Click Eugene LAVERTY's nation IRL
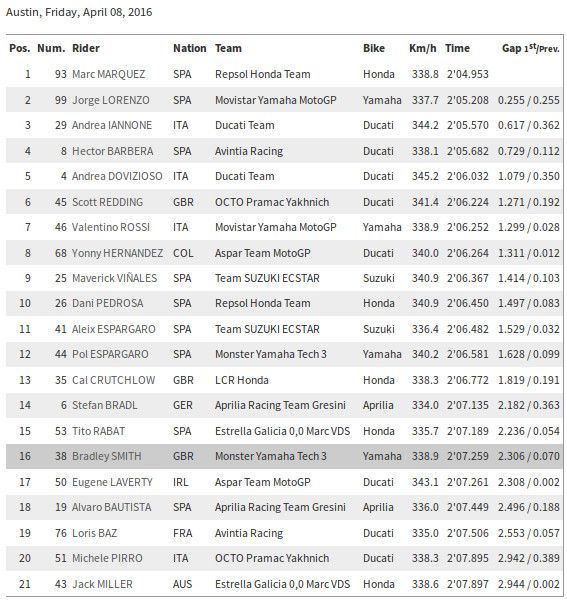 point(181,482)
